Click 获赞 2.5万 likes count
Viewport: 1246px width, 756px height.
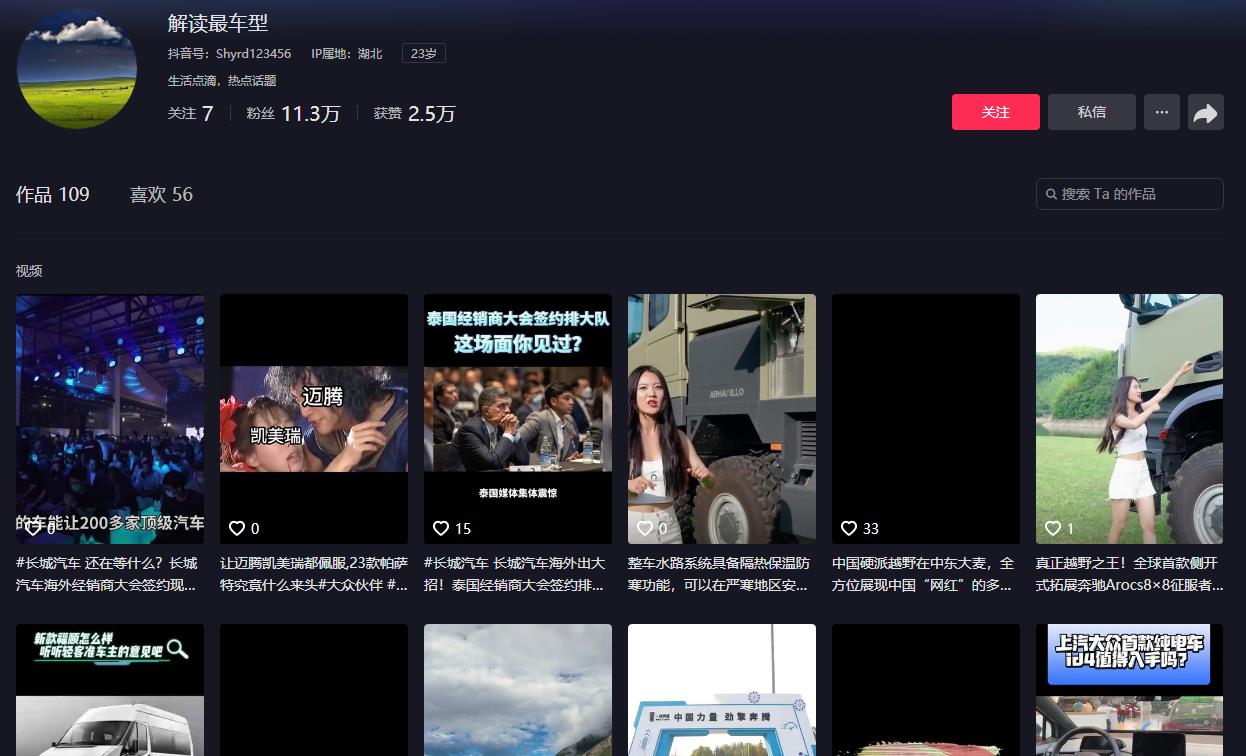click(414, 114)
